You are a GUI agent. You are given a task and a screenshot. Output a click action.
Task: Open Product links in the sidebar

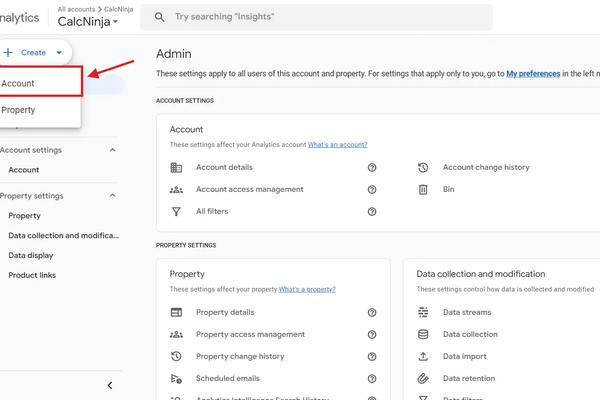32,275
